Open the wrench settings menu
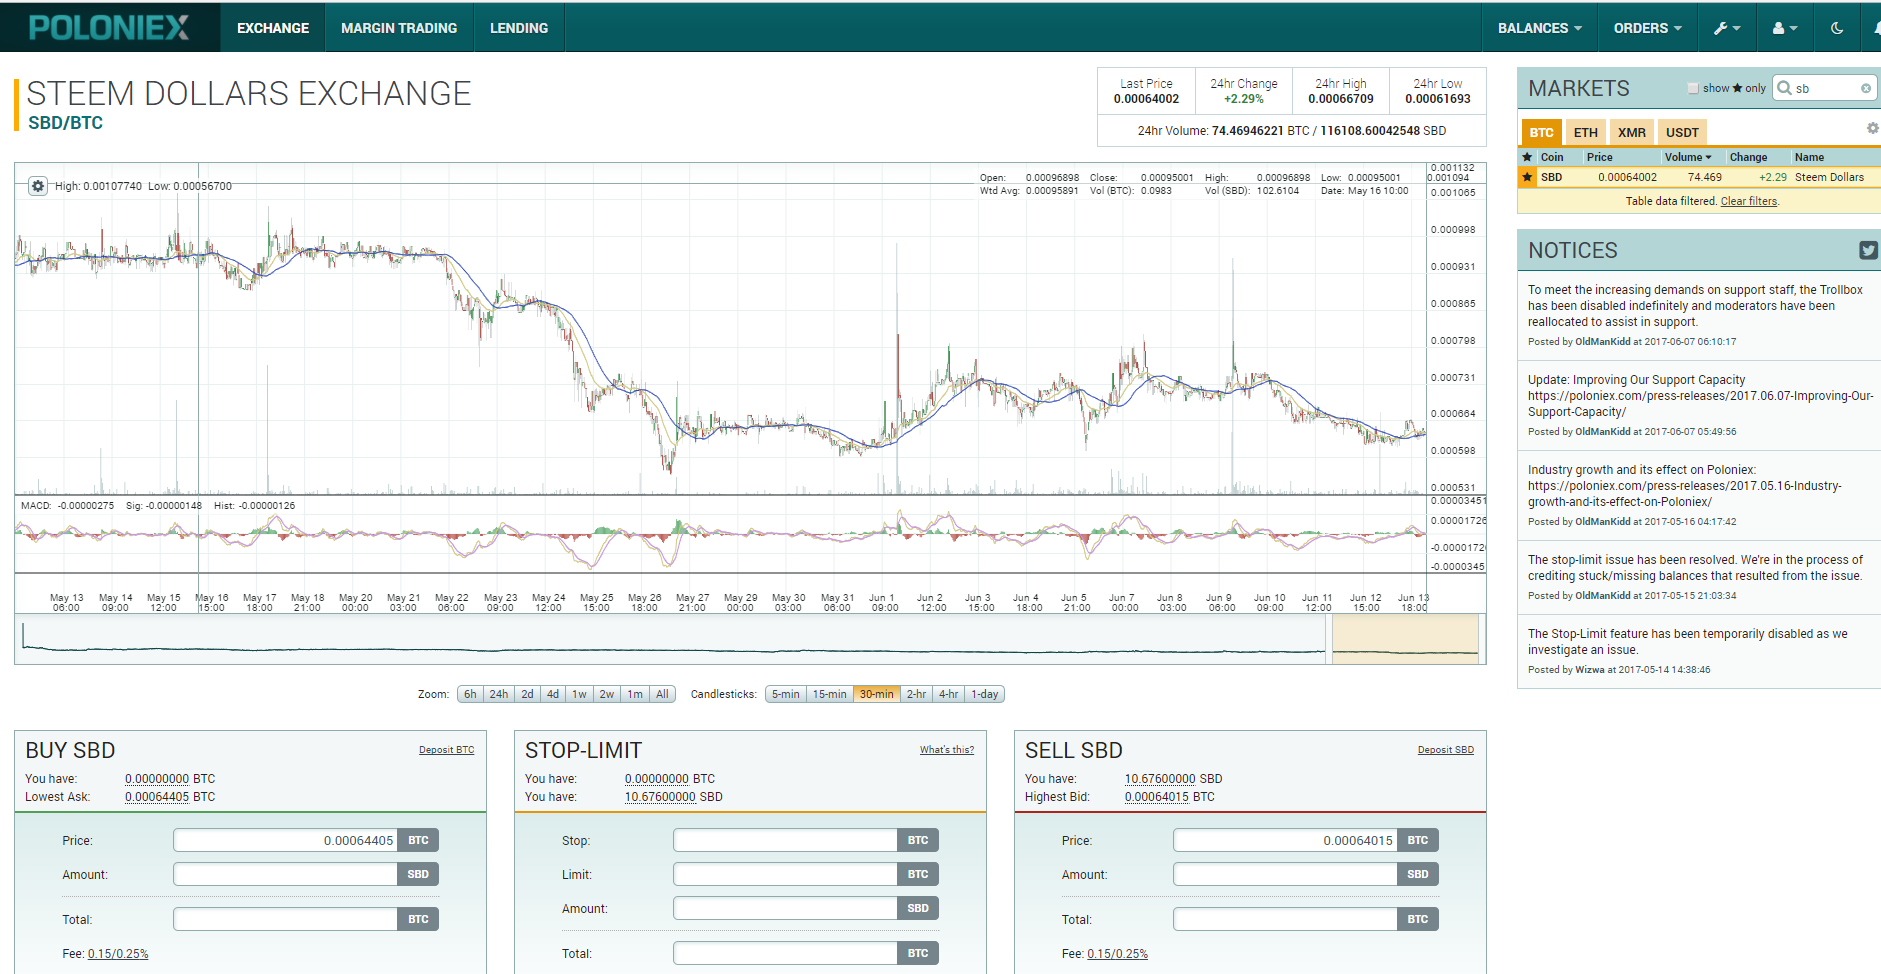The image size is (1881, 974). pyautogui.click(x=1727, y=28)
